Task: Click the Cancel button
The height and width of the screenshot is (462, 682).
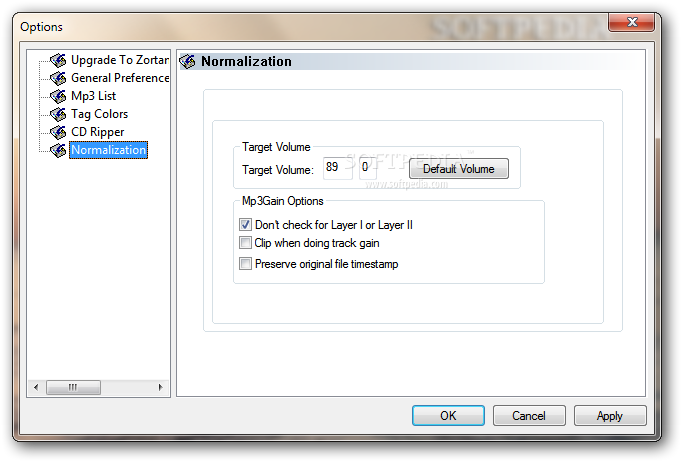Action: 529,416
